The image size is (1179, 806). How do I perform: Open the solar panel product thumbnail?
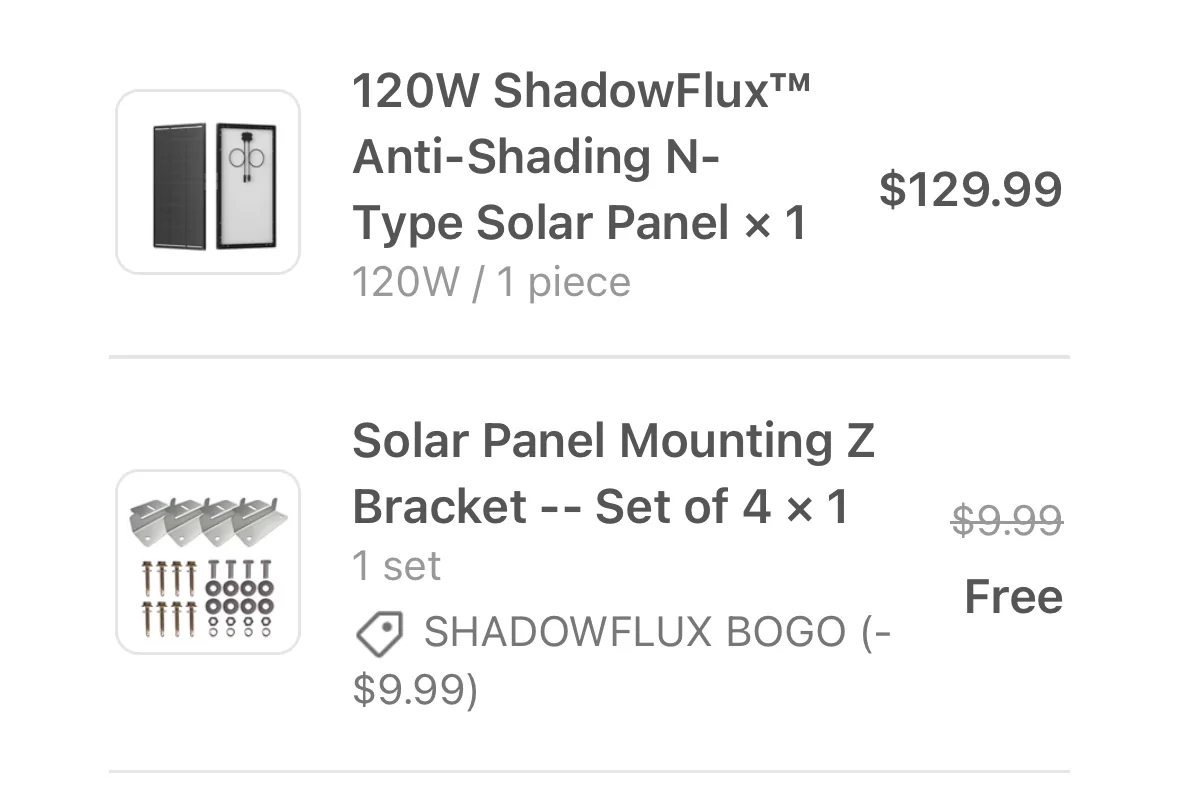click(208, 182)
